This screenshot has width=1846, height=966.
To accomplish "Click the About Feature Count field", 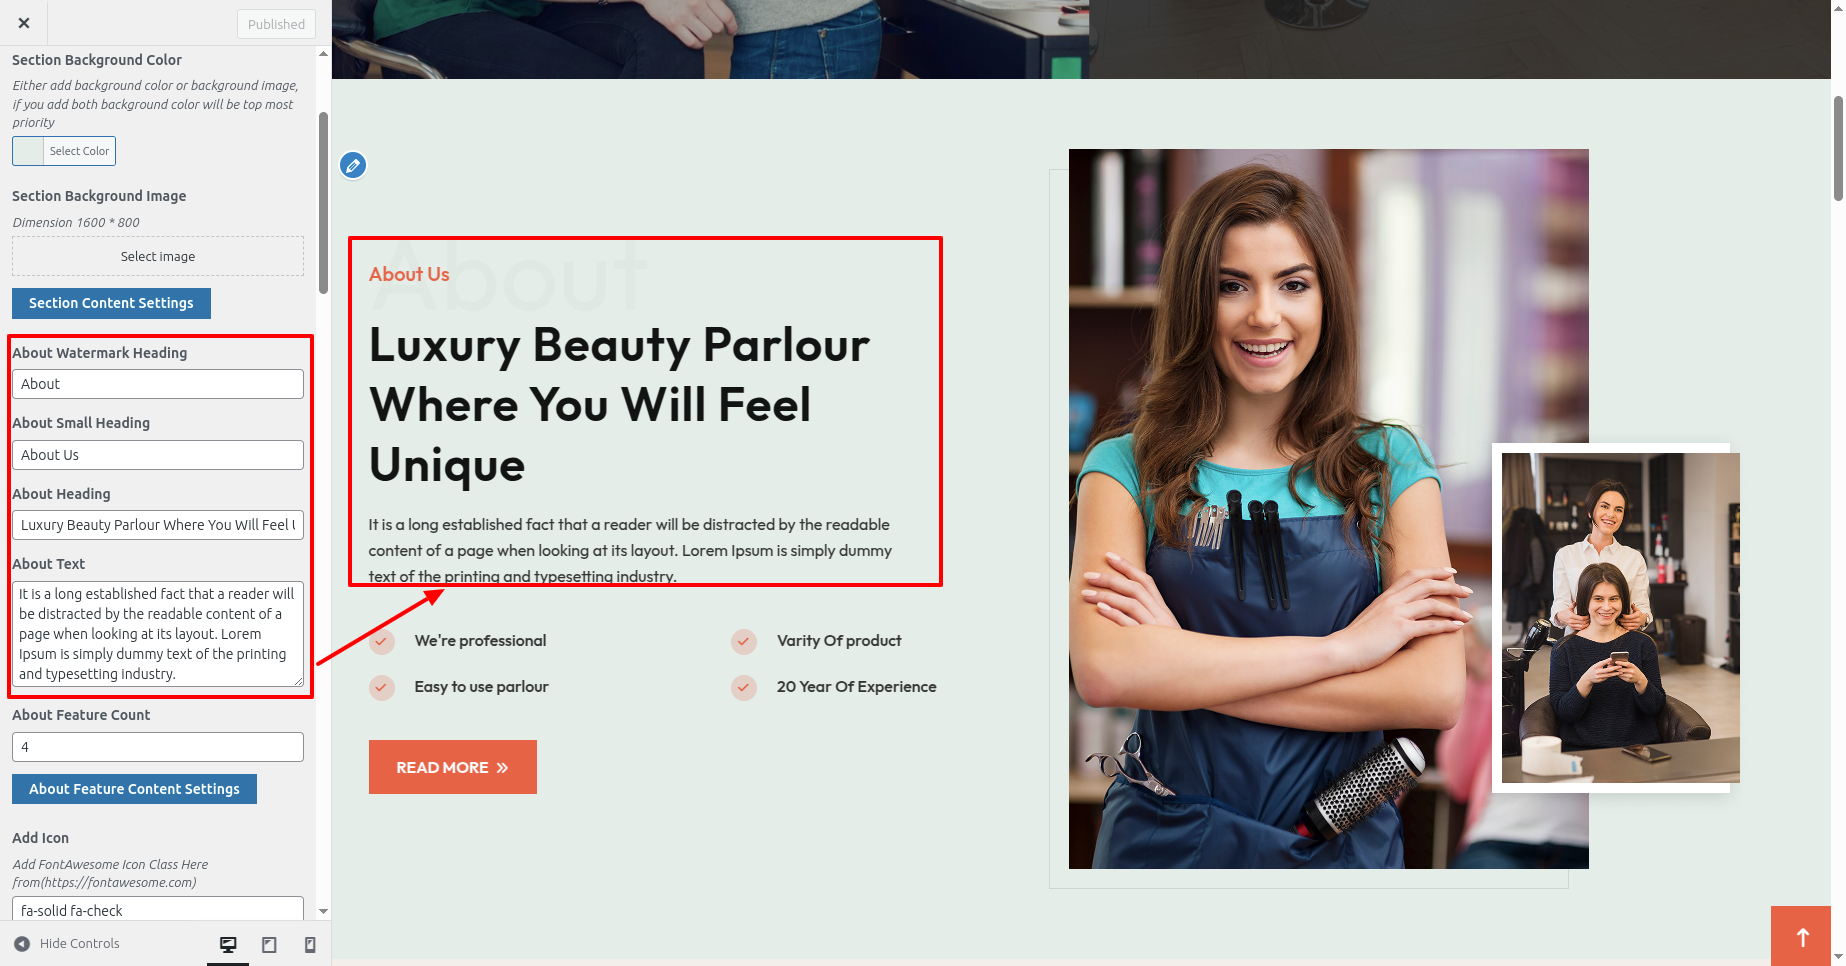I will coord(158,747).
